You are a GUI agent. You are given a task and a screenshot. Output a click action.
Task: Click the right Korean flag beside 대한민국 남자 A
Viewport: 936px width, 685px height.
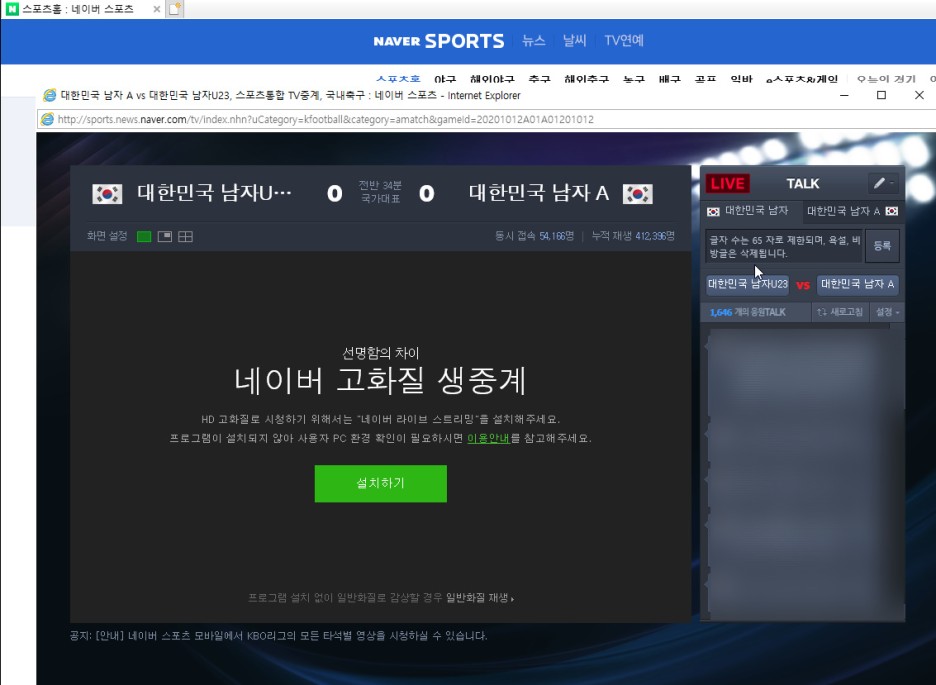tap(638, 194)
